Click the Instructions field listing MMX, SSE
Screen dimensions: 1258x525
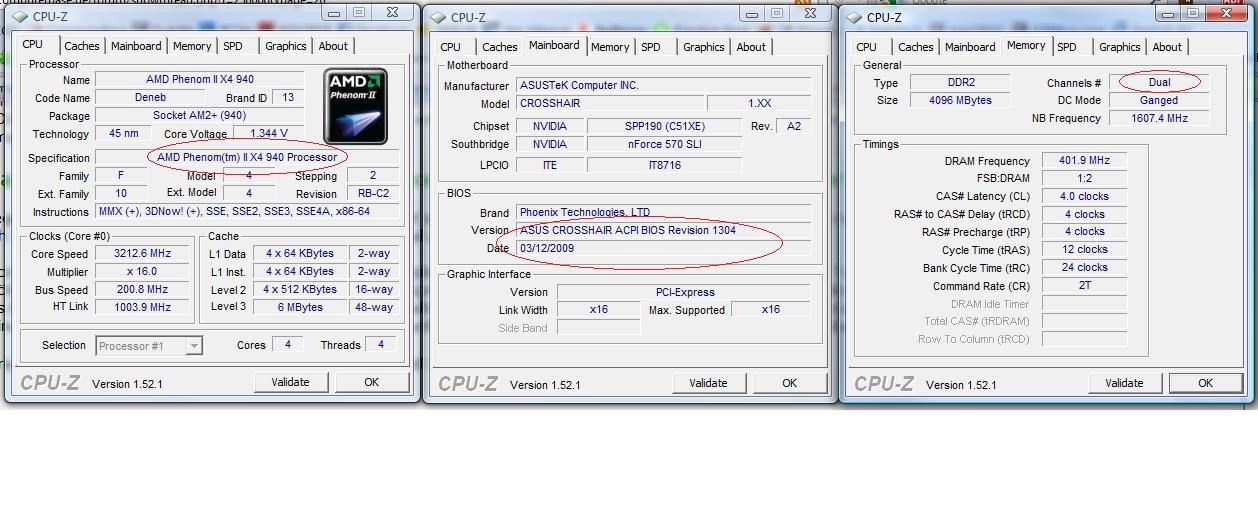pyautogui.click(x=247, y=212)
